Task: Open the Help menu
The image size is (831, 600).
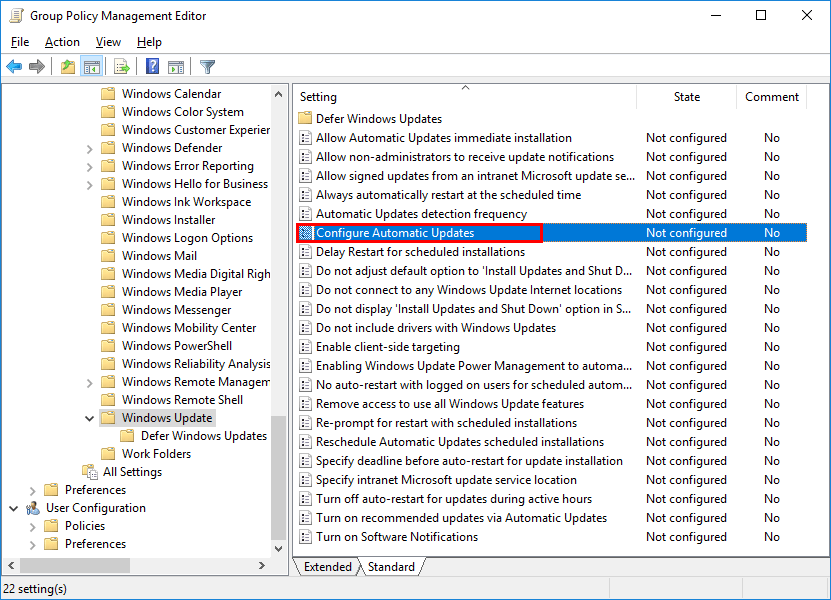Action: click(x=149, y=42)
